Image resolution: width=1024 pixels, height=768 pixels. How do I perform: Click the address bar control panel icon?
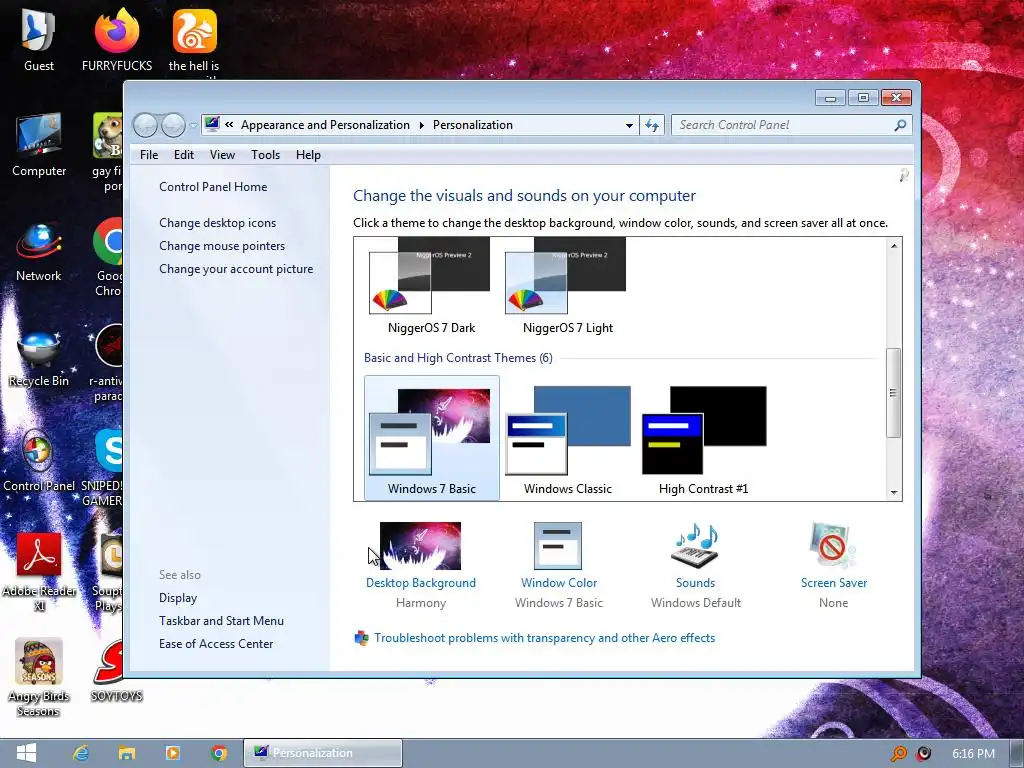point(212,124)
